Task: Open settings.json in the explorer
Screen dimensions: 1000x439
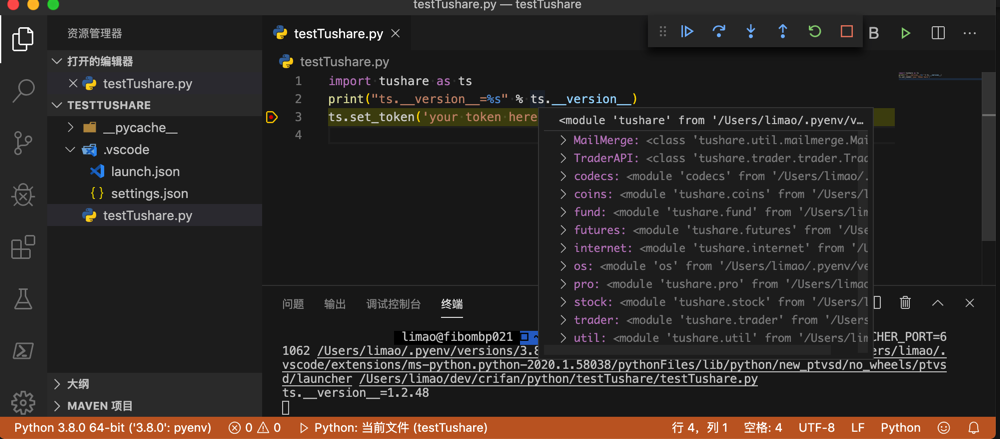Action: click(x=149, y=194)
